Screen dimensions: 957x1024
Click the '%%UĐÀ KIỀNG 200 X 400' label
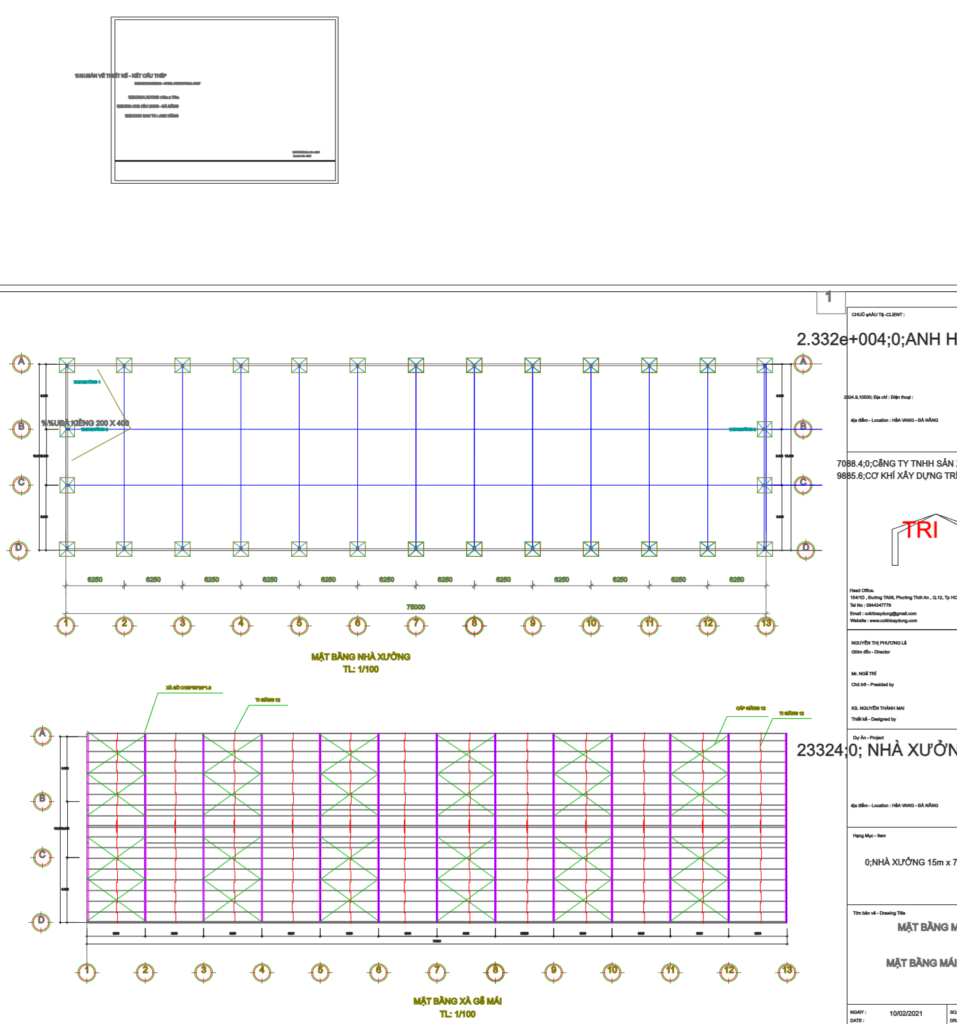pos(85,423)
